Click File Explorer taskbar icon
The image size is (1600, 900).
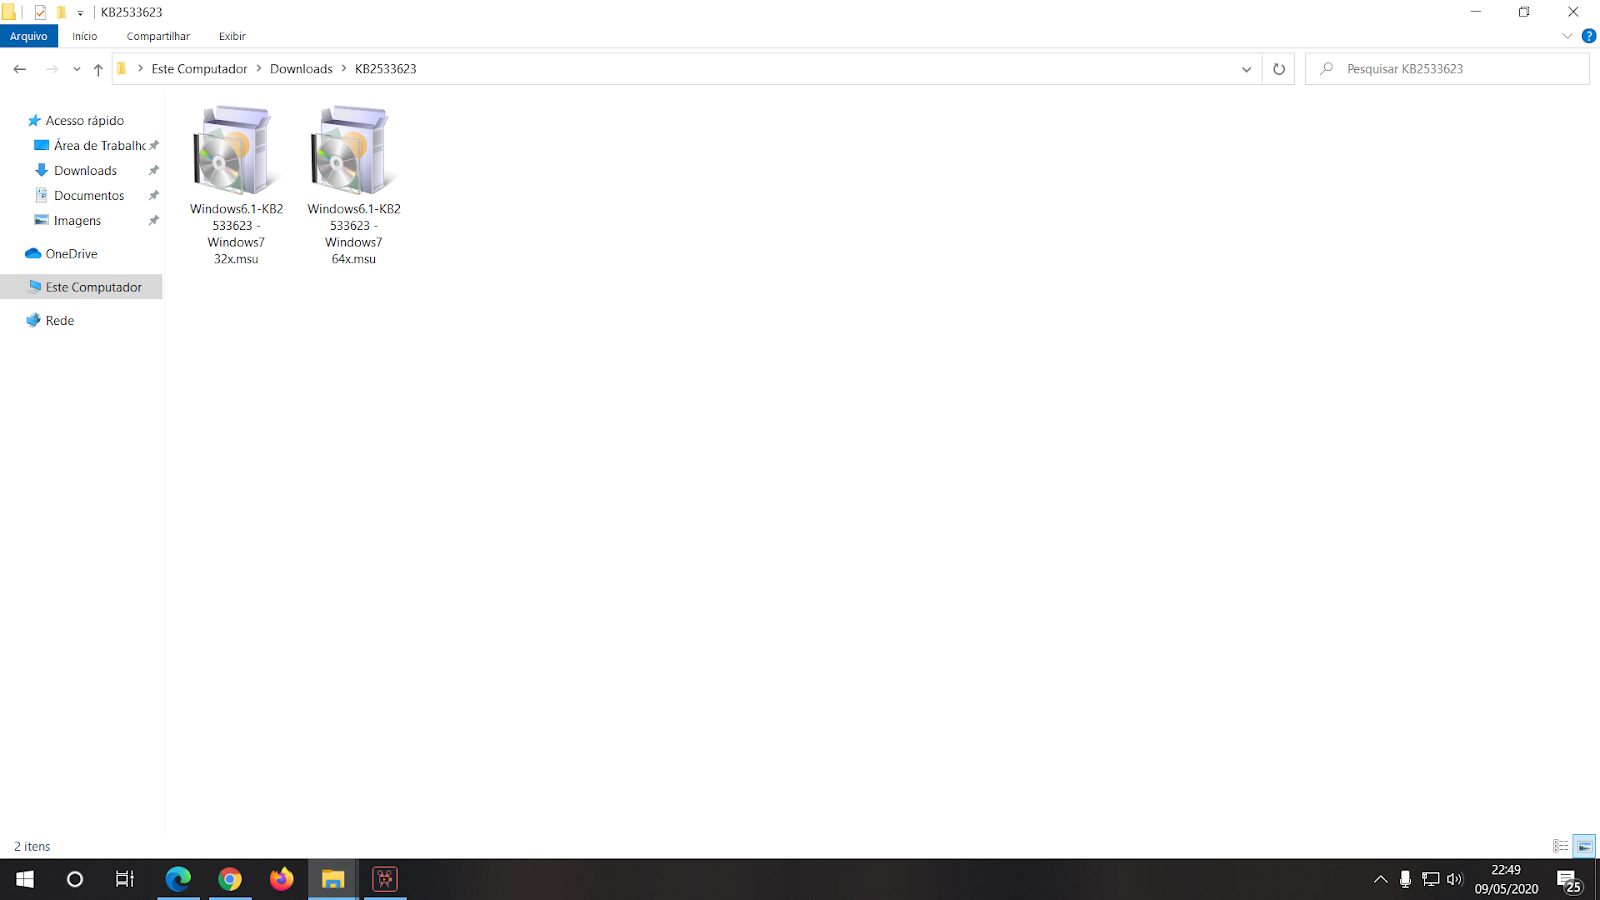point(333,879)
